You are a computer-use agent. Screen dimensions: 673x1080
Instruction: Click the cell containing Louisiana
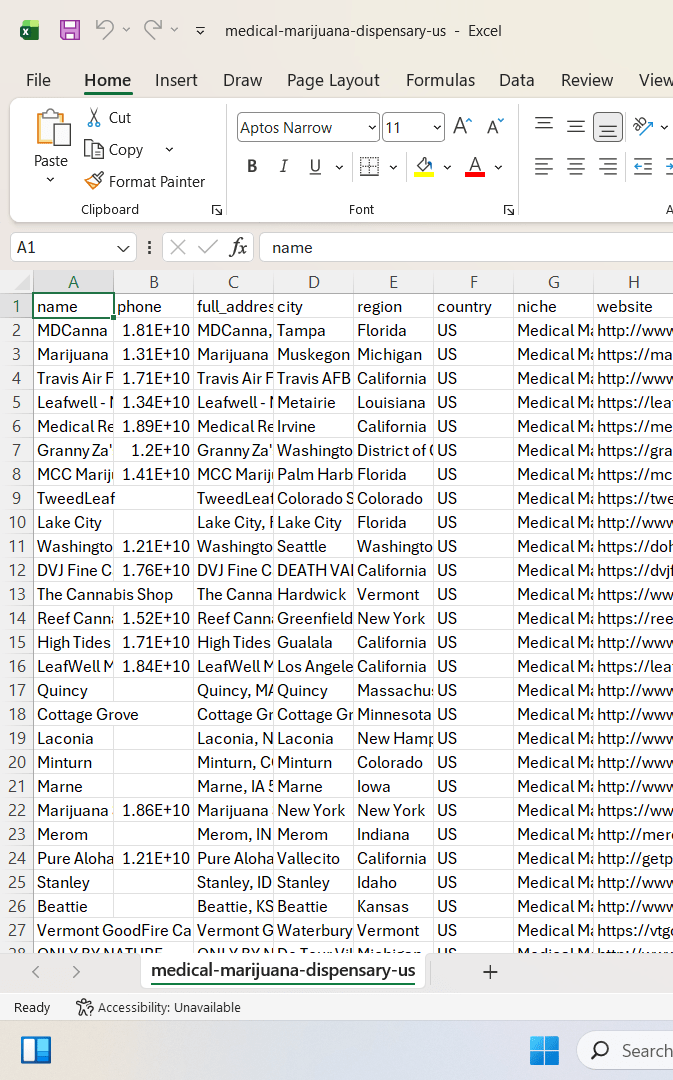393,402
